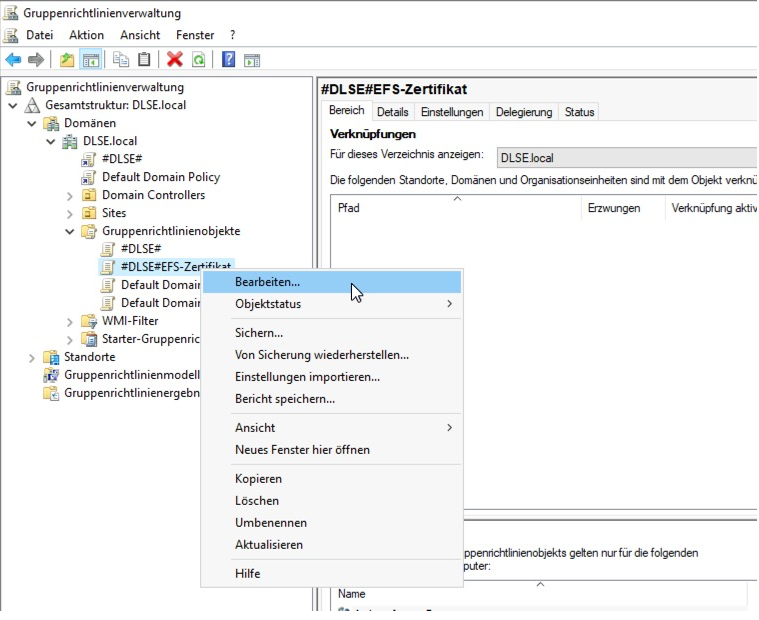Choose Bearbeiten... from the context menu
Screen dimensions: 759x620
267,282
